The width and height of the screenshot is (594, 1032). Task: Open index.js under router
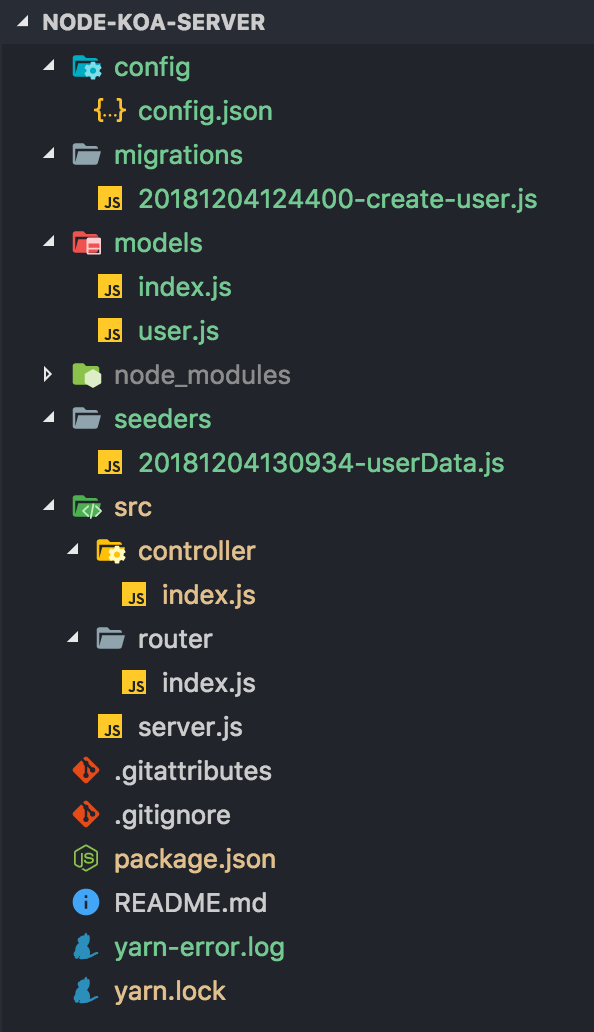coord(209,683)
